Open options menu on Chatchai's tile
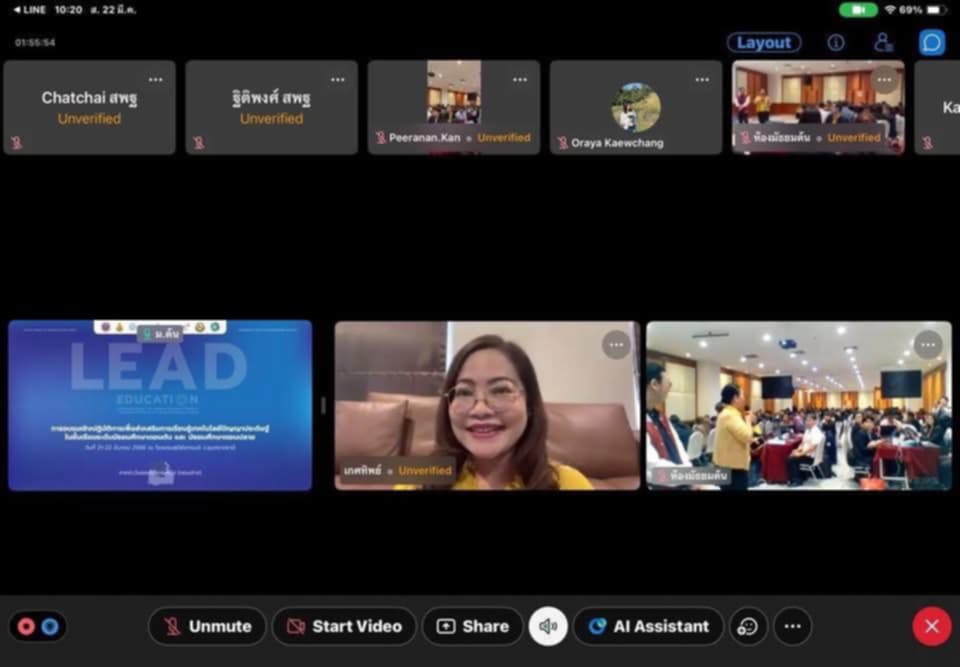960x667 pixels. (x=155, y=79)
